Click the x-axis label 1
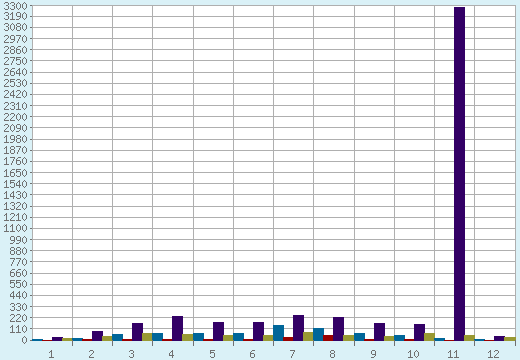Viewport: 520px width, 360px height. point(51,354)
